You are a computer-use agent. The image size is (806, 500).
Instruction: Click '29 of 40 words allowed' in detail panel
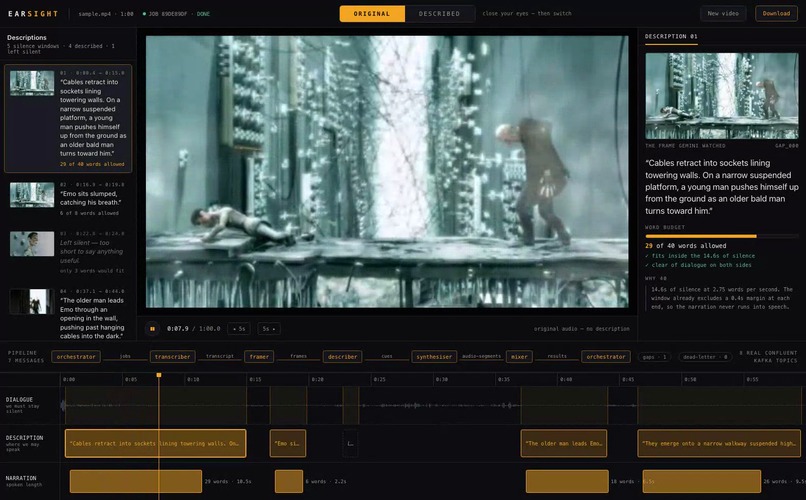tap(686, 246)
